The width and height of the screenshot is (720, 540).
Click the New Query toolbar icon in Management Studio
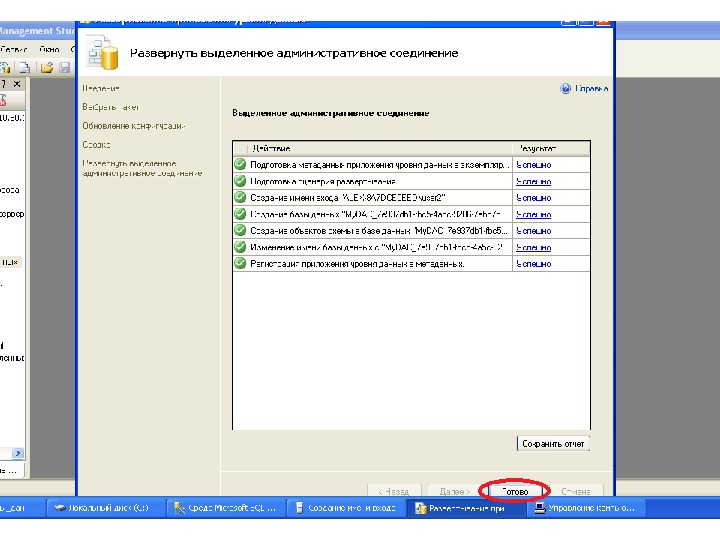click(25, 68)
